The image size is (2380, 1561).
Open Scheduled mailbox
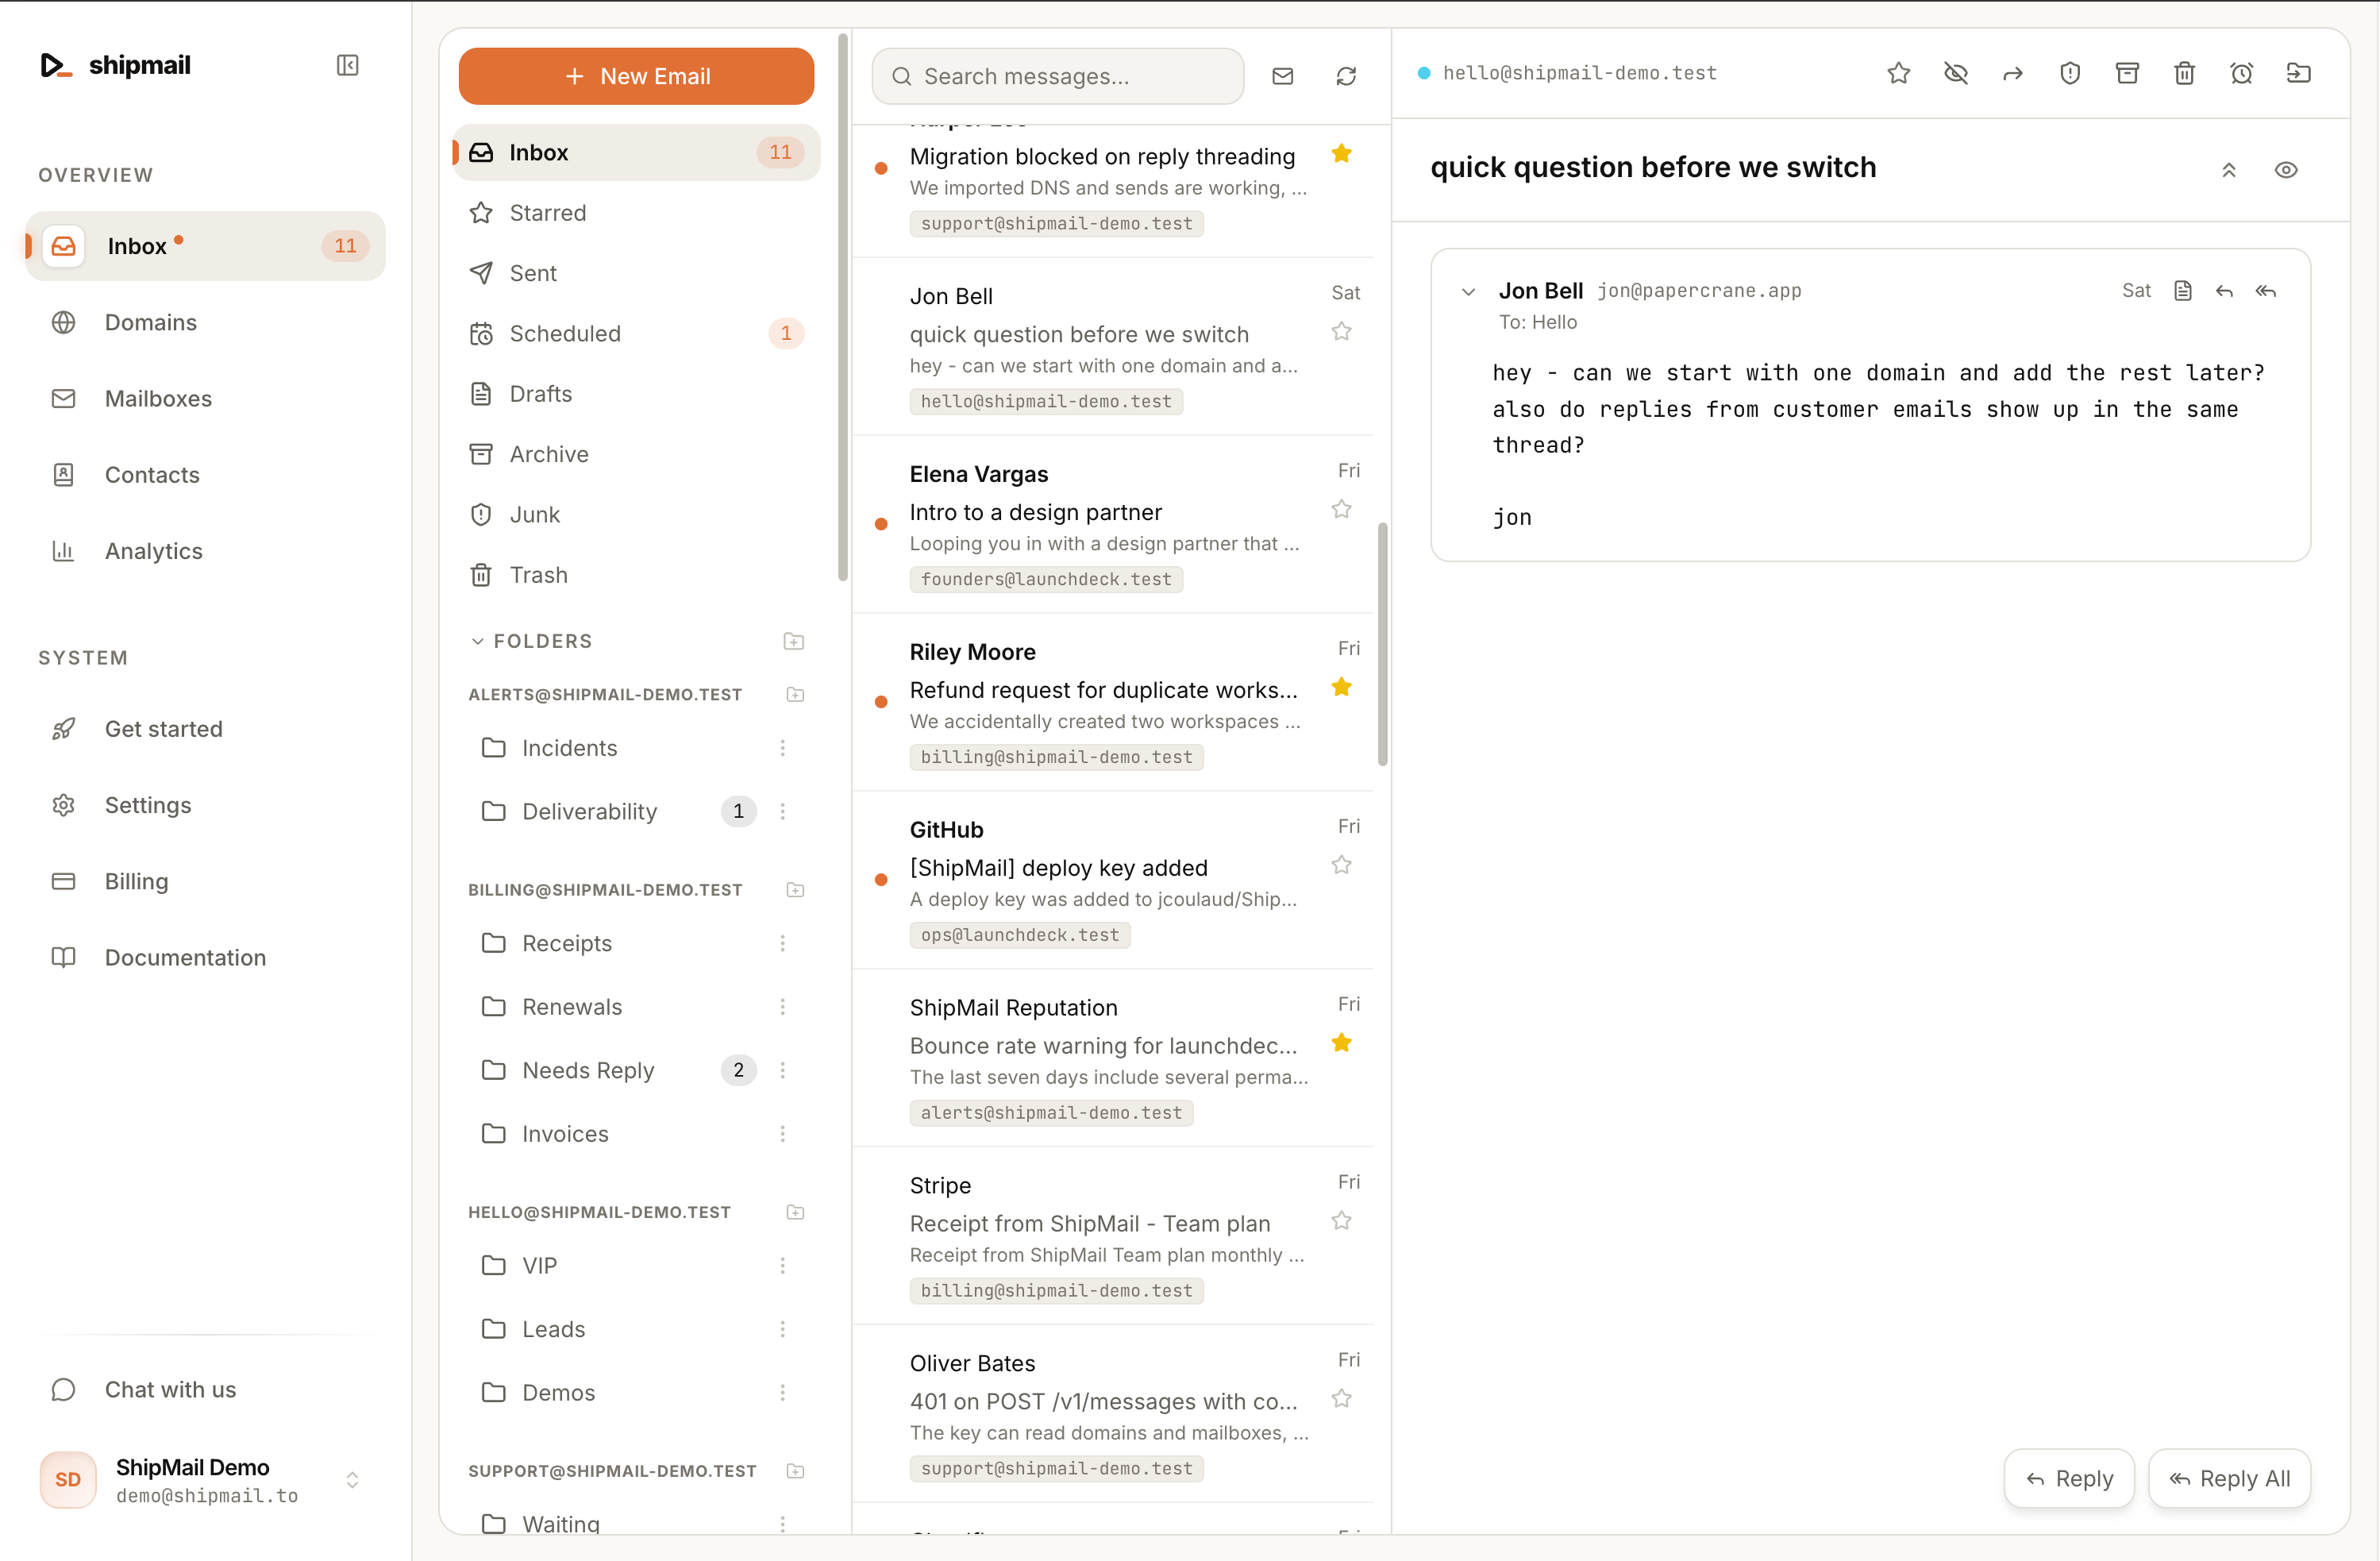[637, 333]
